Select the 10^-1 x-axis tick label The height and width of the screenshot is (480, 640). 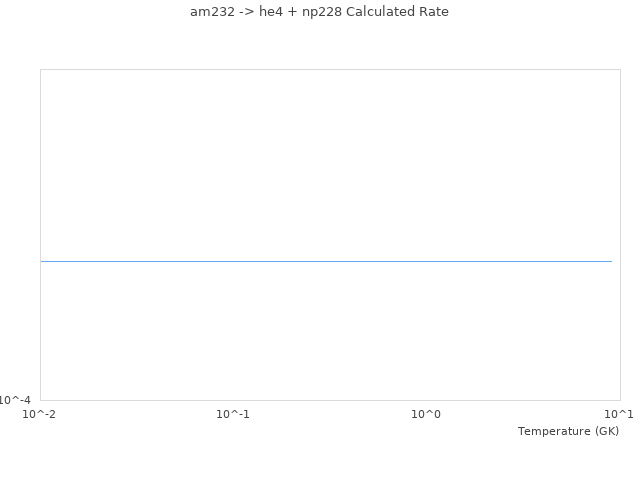tap(233, 414)
